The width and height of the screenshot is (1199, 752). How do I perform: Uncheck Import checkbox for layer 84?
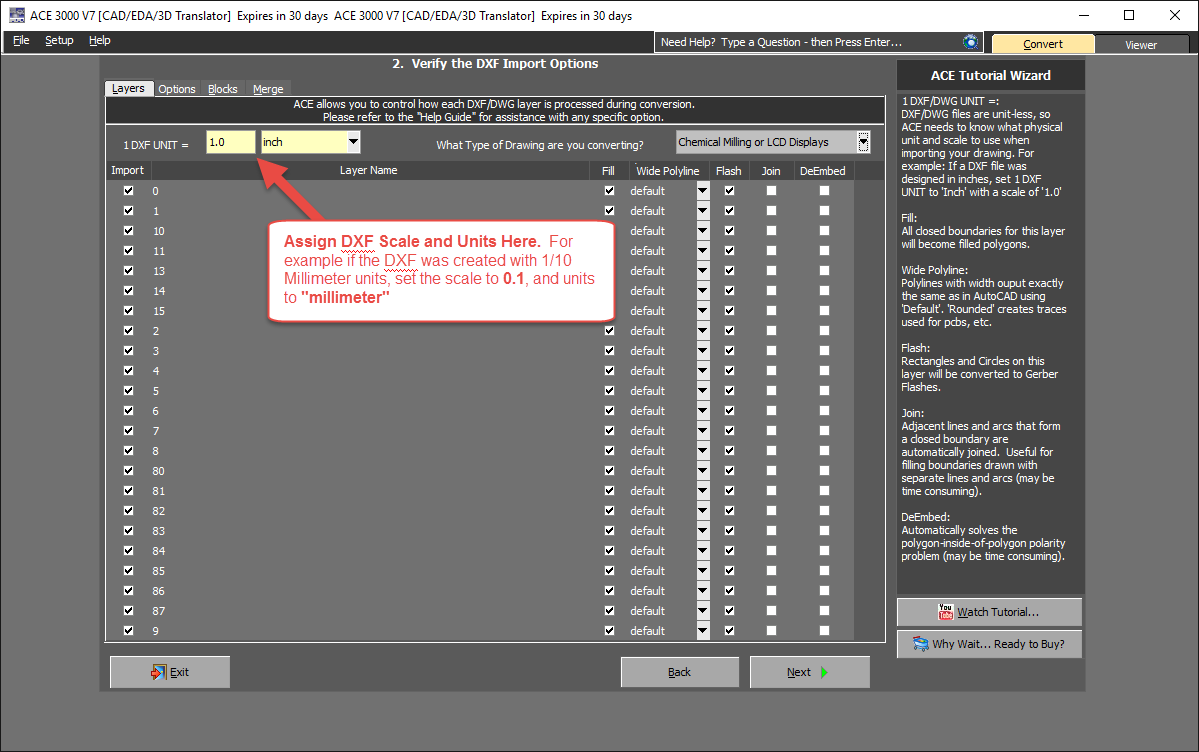pyautogui.click(x=128, y=551)
